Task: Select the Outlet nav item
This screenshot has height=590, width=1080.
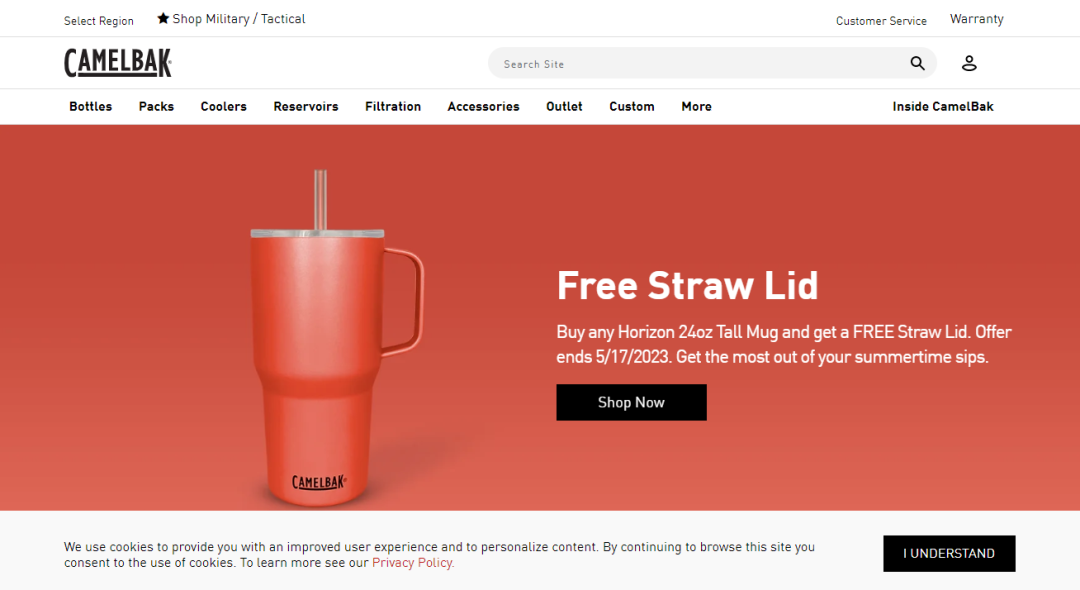Action: [564, 107]
